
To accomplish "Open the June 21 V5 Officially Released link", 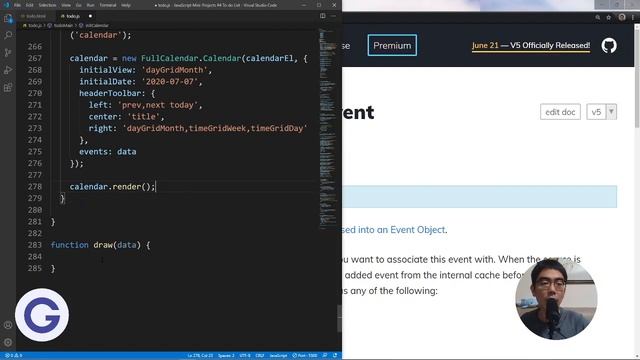I will click(x=531, y=46).
